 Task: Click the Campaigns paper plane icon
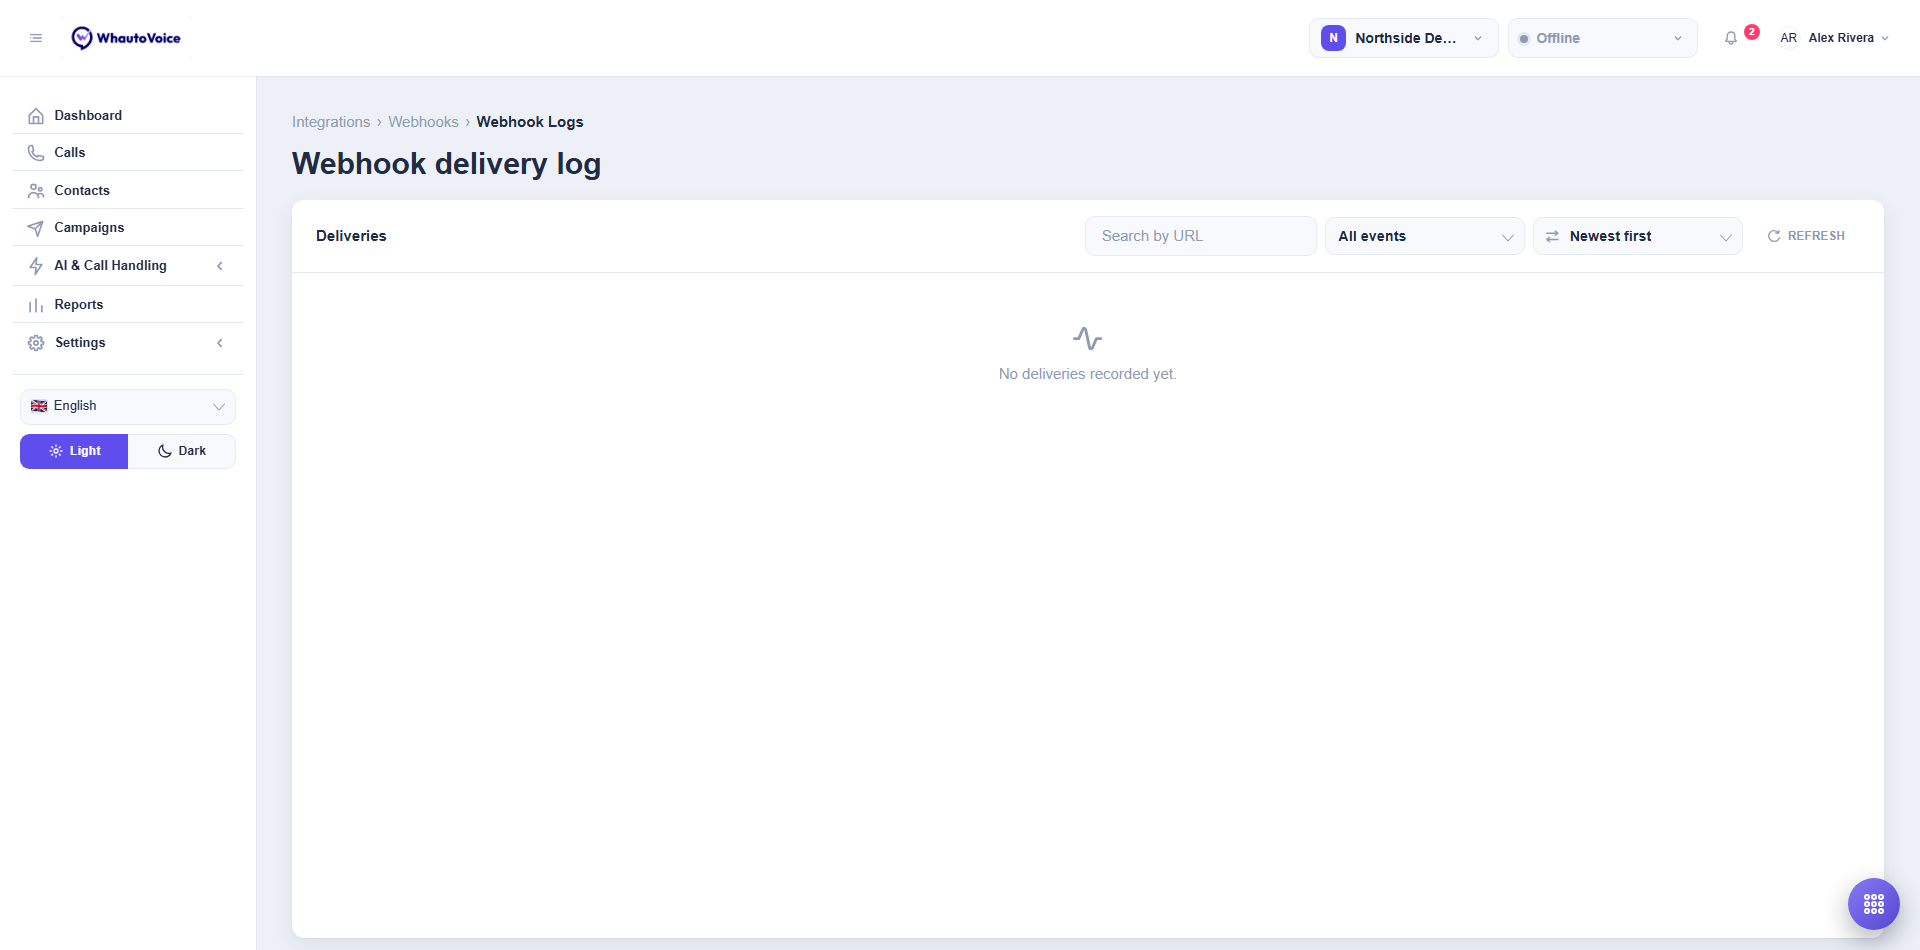(x=36, y=228)
